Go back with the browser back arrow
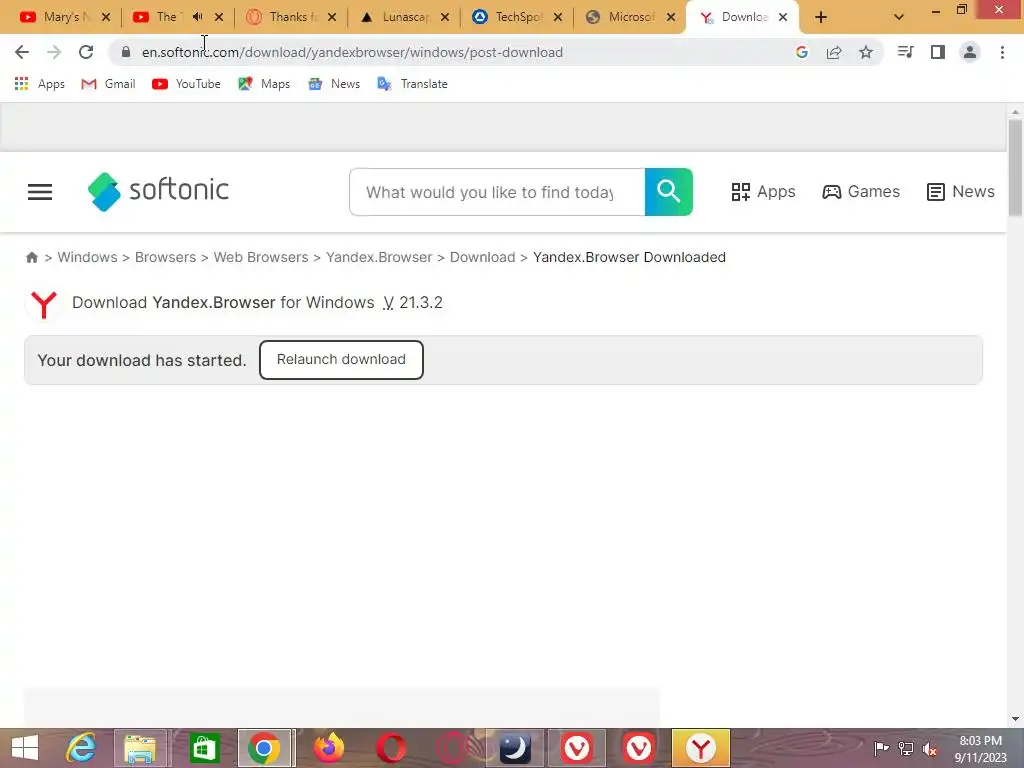1024x768 pixels. pos(22,52)
